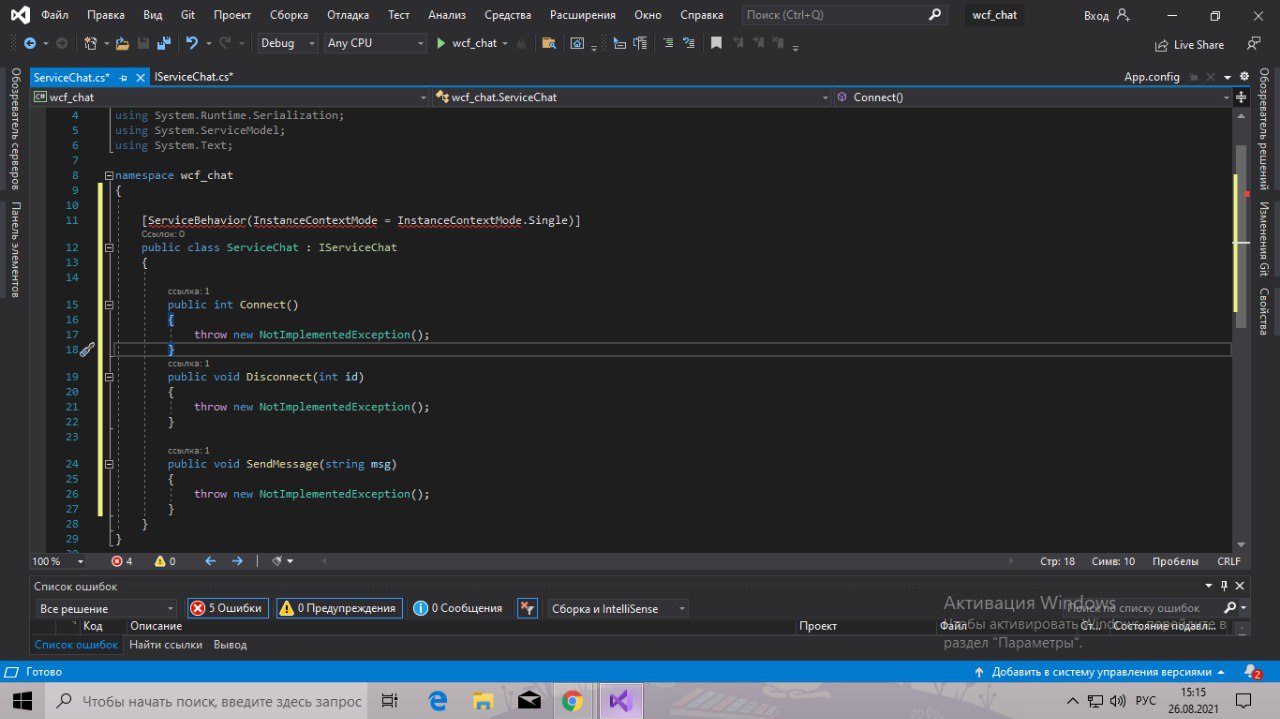Click the Open File folder icon
Viewport: 1280px width, 719px height.
coord(122,44)
